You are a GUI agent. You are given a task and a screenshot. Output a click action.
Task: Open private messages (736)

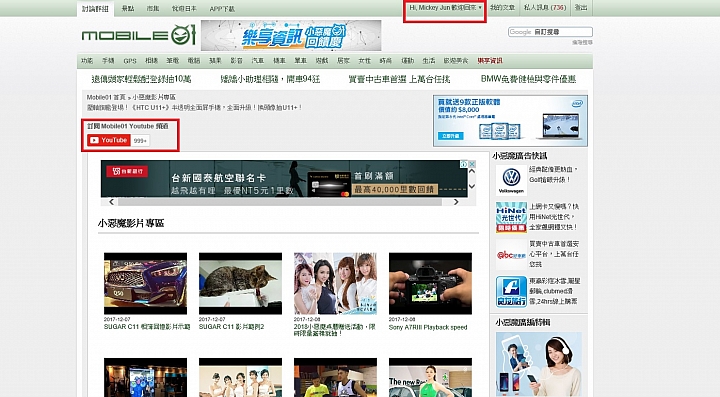(x=545, y=8)
